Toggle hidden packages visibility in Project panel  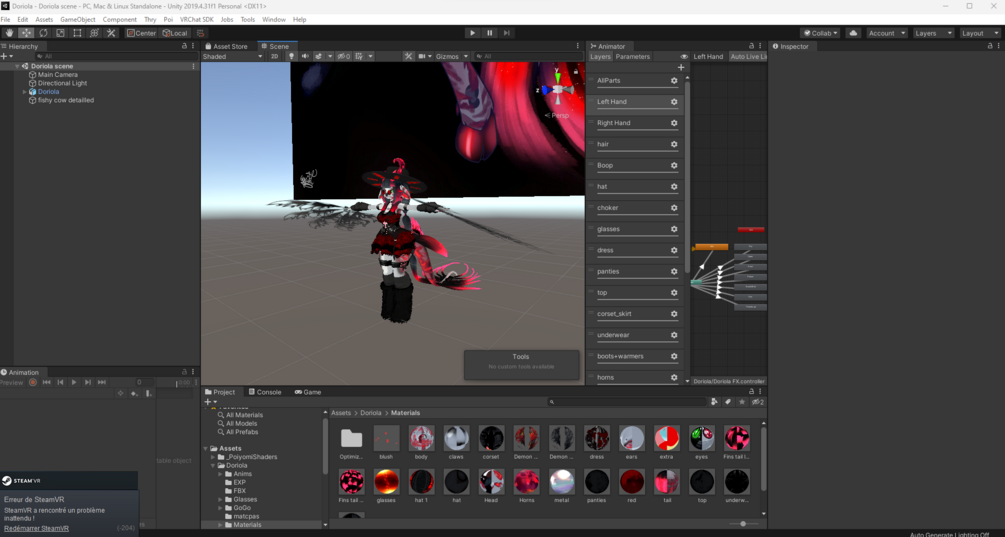pyautogui.click(x=758, y=402)
